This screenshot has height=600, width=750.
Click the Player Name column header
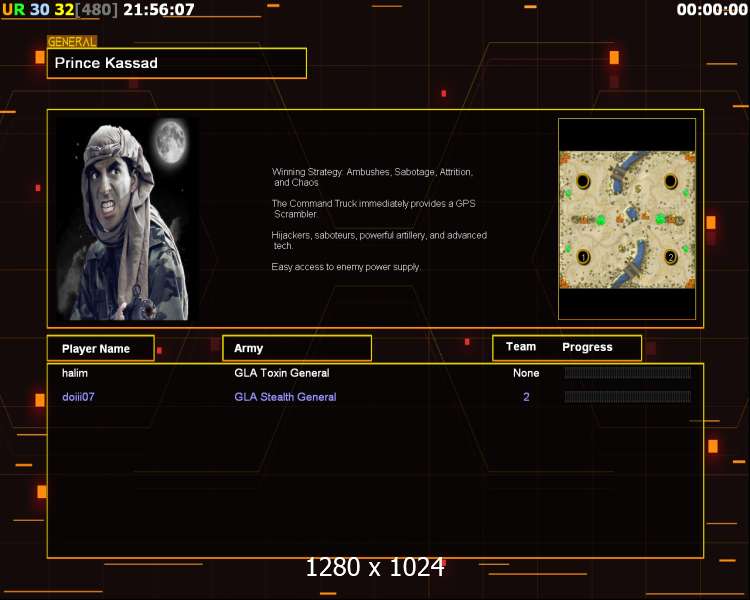tap(100, 348)
